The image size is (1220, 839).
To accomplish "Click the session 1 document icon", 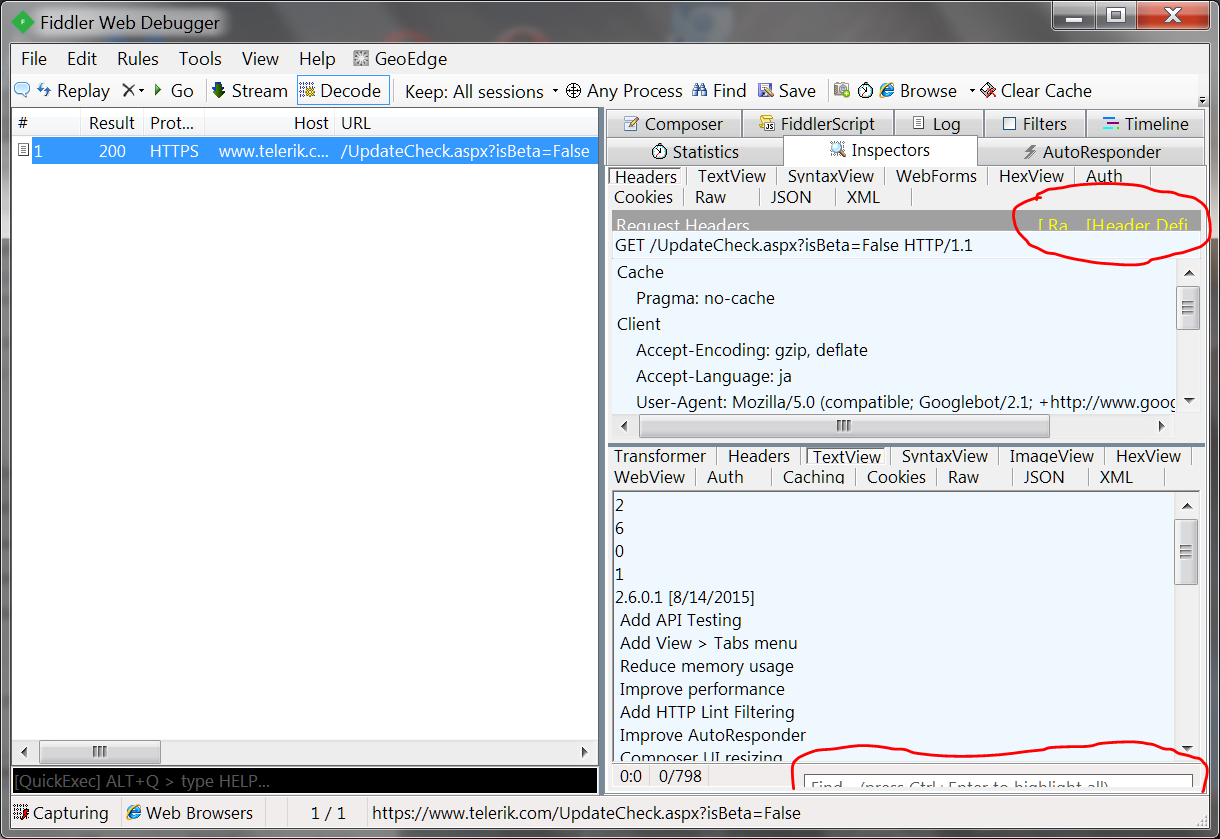I will [23, 151].
